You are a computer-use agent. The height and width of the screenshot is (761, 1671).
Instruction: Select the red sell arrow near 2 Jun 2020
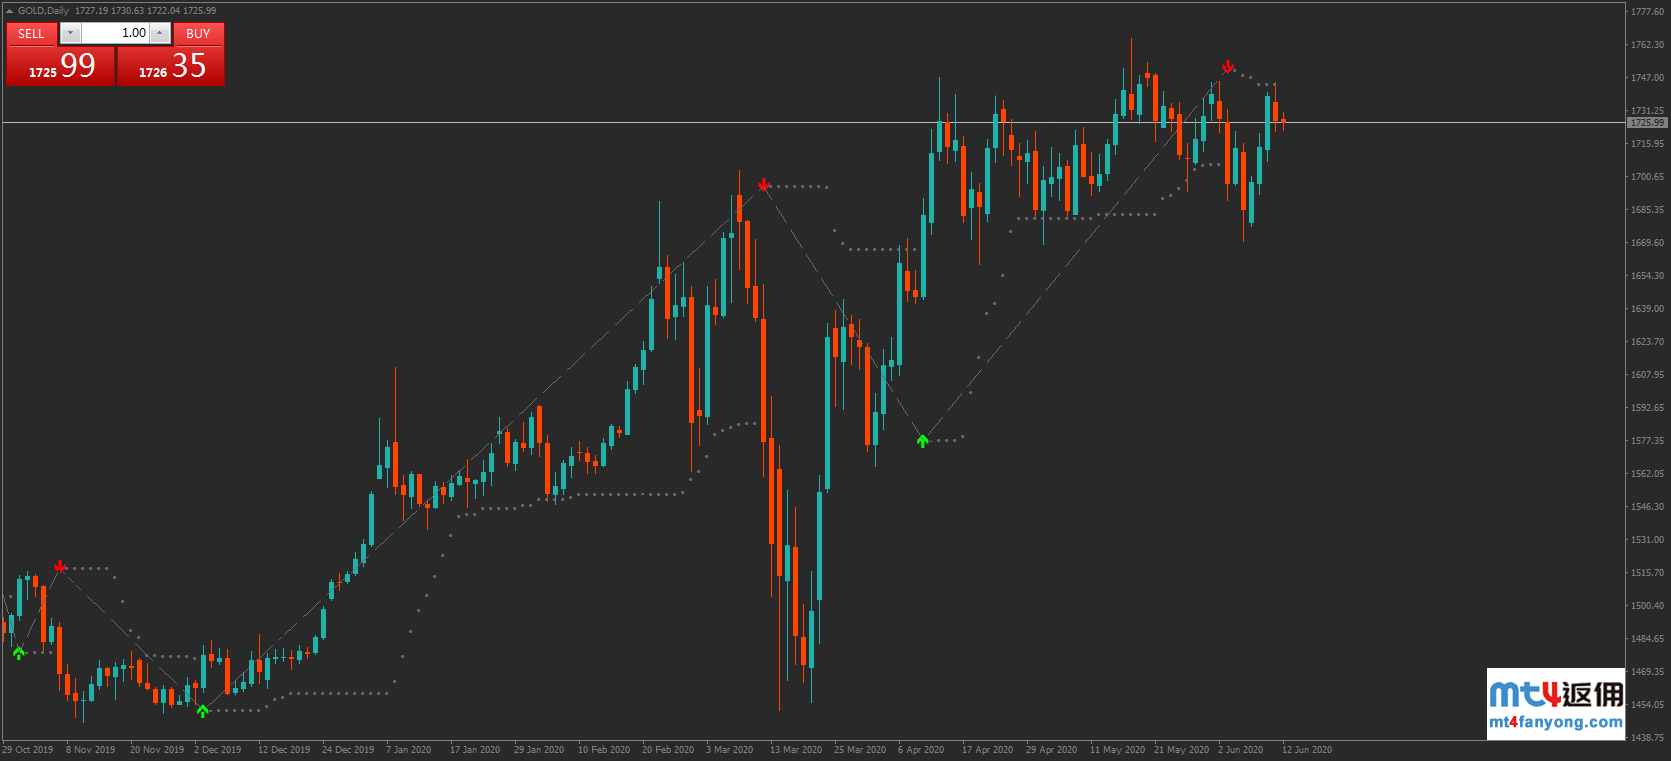click(x=1228, y=67)
